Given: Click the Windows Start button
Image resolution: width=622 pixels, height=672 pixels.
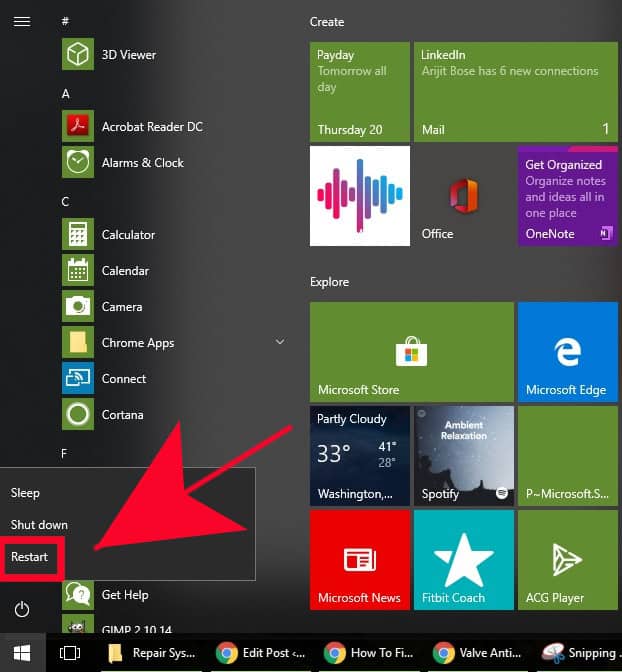Looking at the screenshot, I should (22, 653).
